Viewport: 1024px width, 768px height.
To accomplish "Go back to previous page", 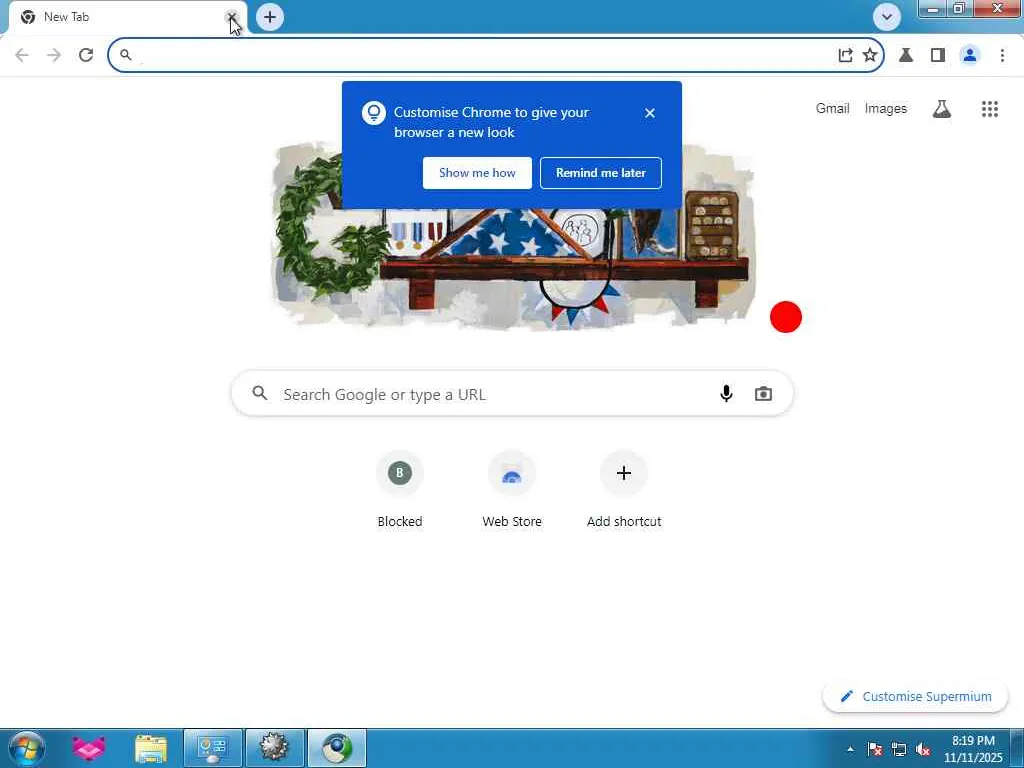I will [x=22, y=55].
